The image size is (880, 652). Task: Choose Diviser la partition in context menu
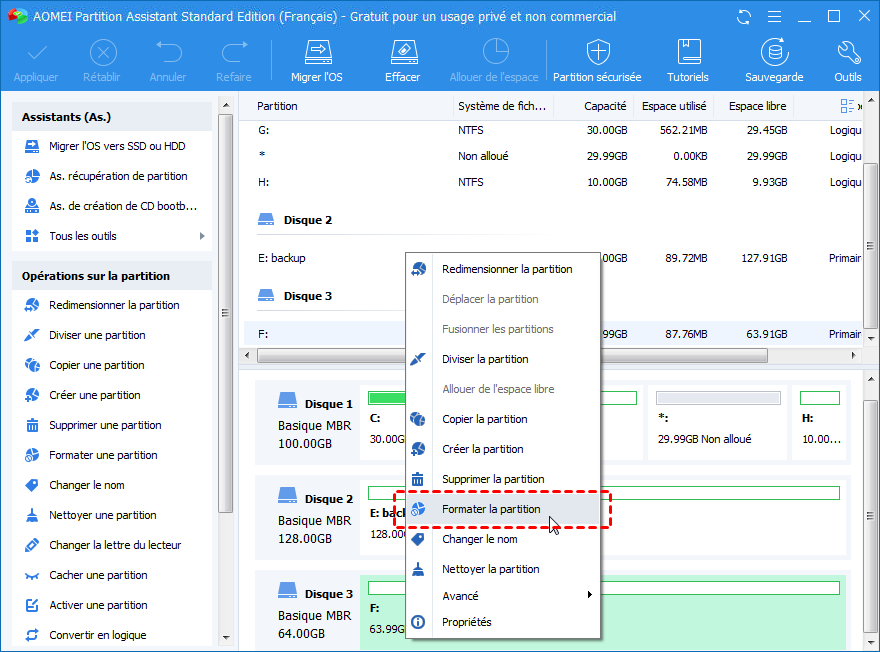point(503,359)
